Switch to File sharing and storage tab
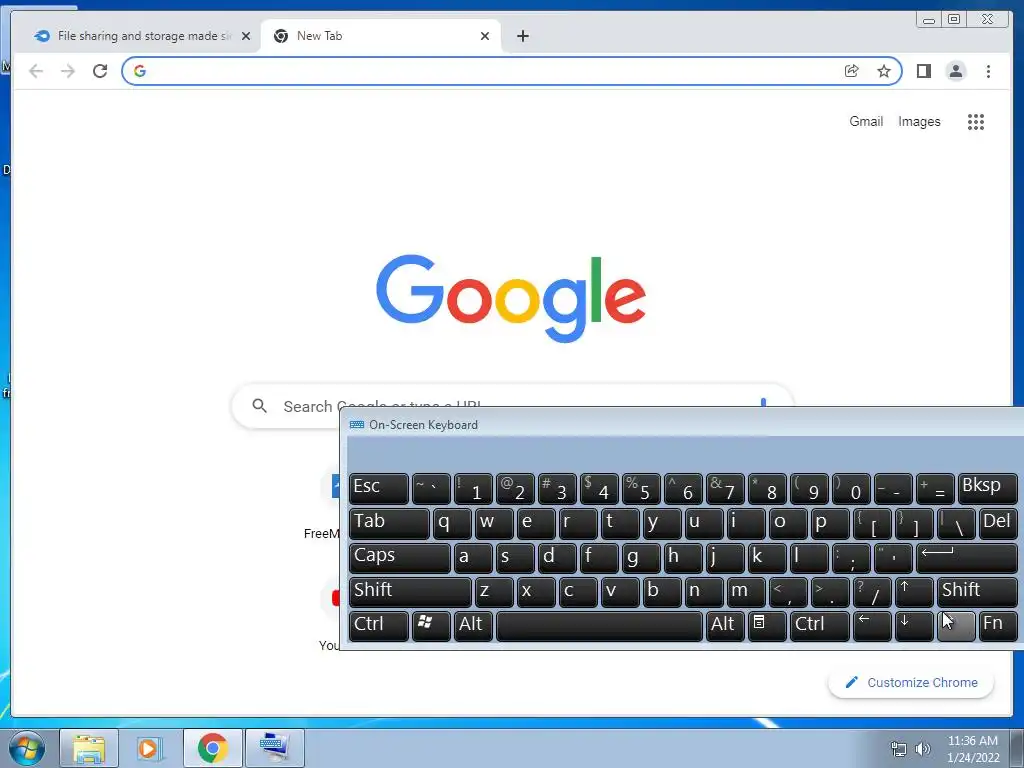Image resolution: width=1024 pixels, height=768 pixels. (140, 36)
